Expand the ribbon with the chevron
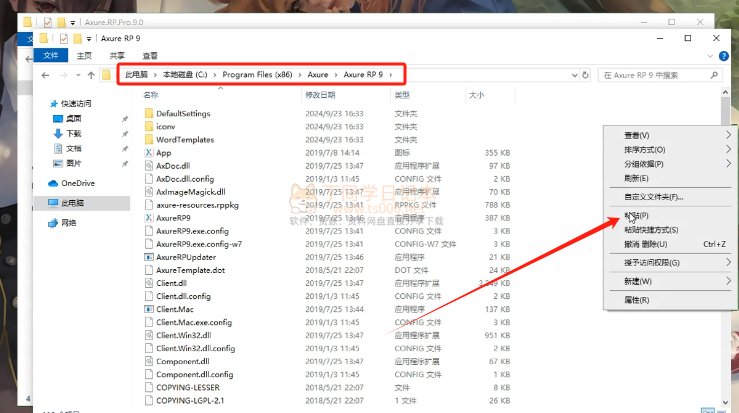 (710, 56)
